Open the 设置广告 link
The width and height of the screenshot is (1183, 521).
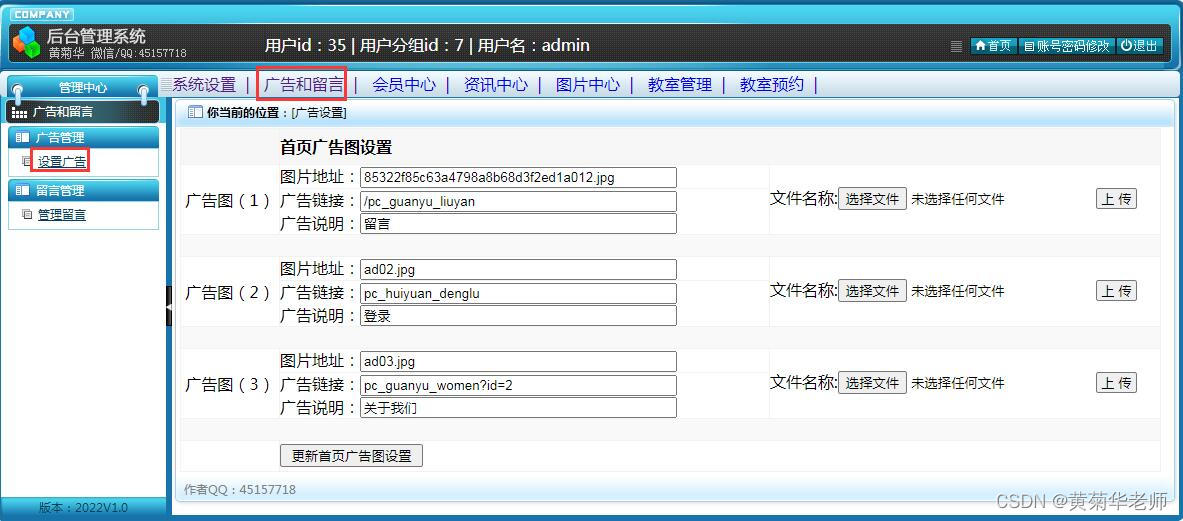pos(61,161)
